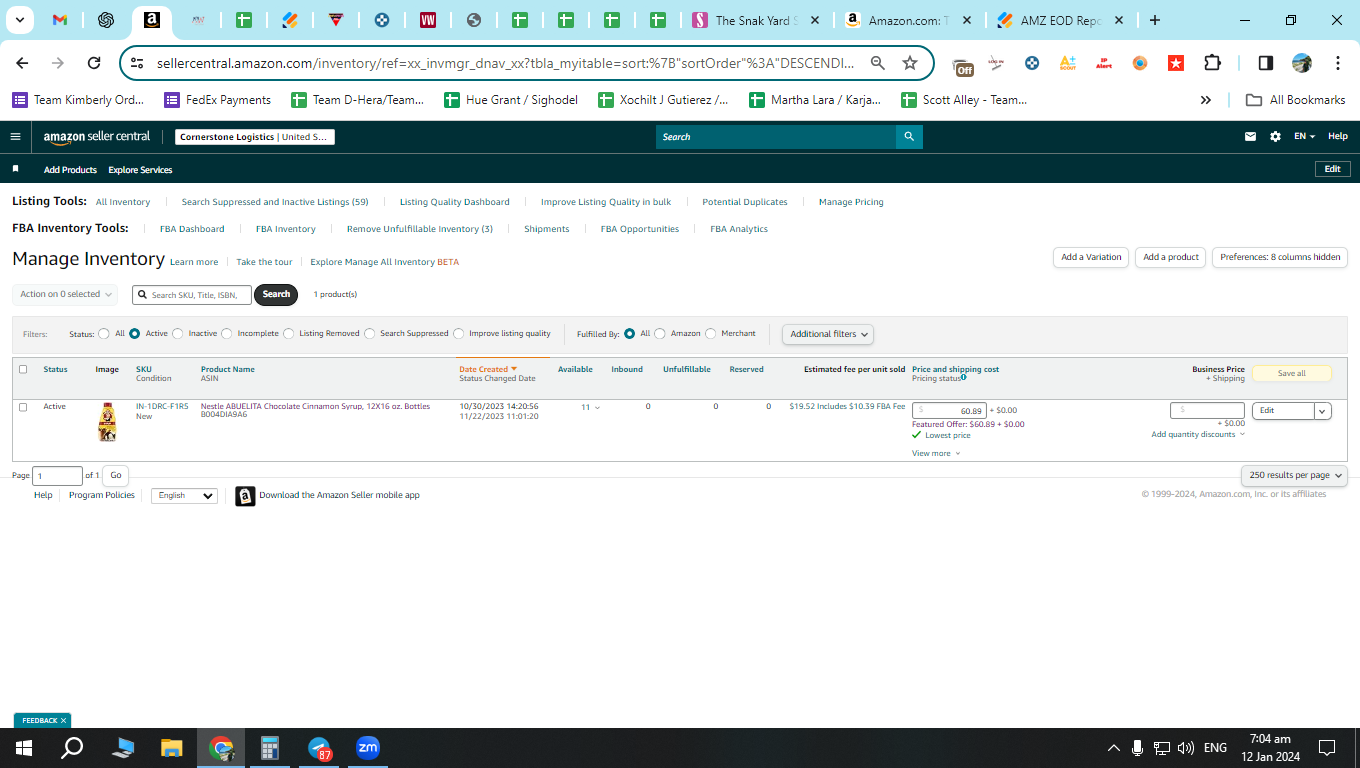
Task: Open the messages envelope icon
Action: pos(1250,137)
